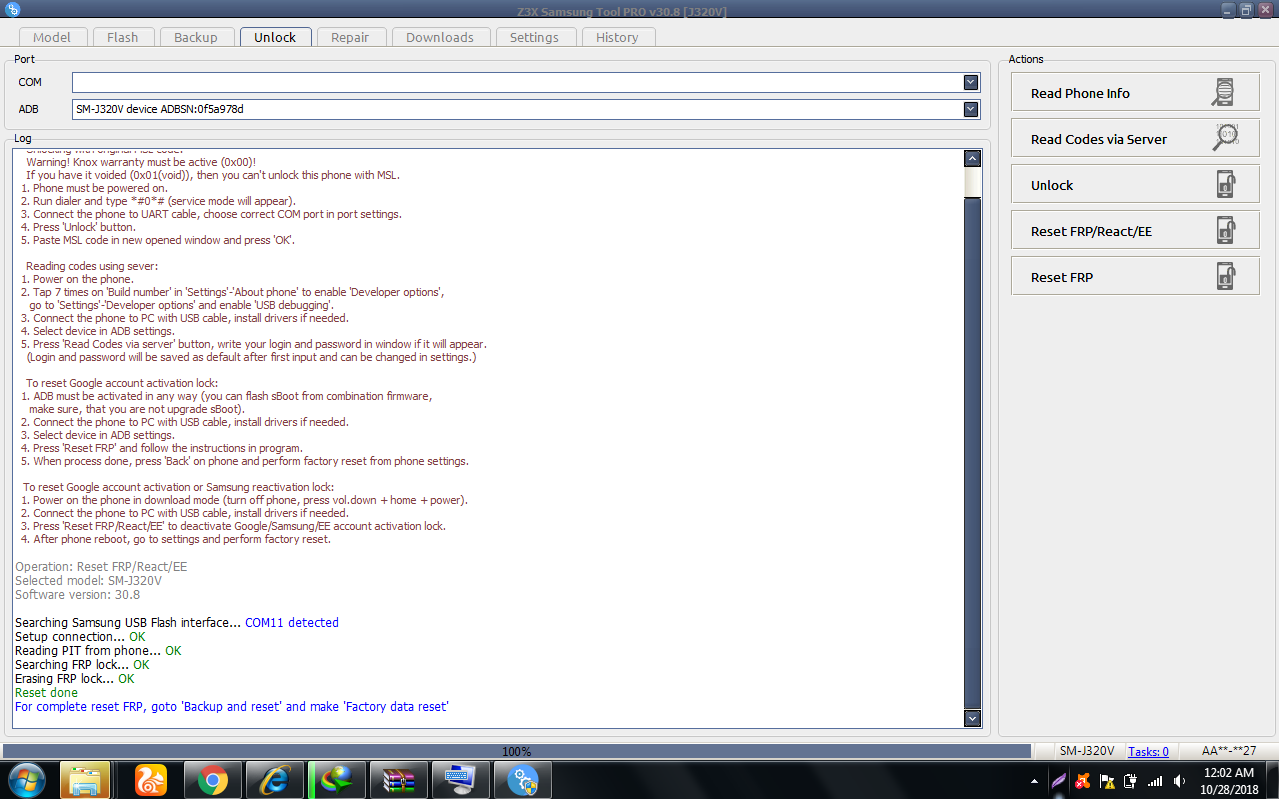The image size is (1279, 799).
Task: Open Action Center flag icon in tray
Action: [x=1107, y=781]
